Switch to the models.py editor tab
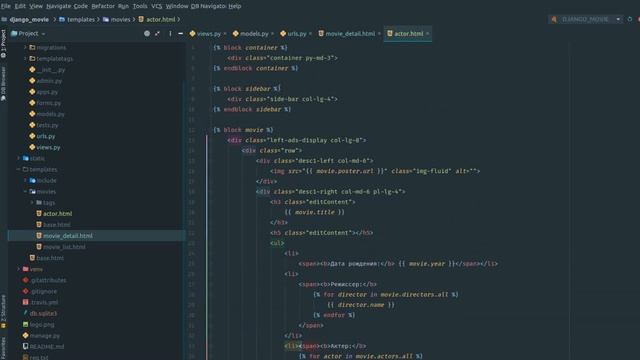Screen dimensions: 640x360 pyautogui.click(x=254, y=33)
